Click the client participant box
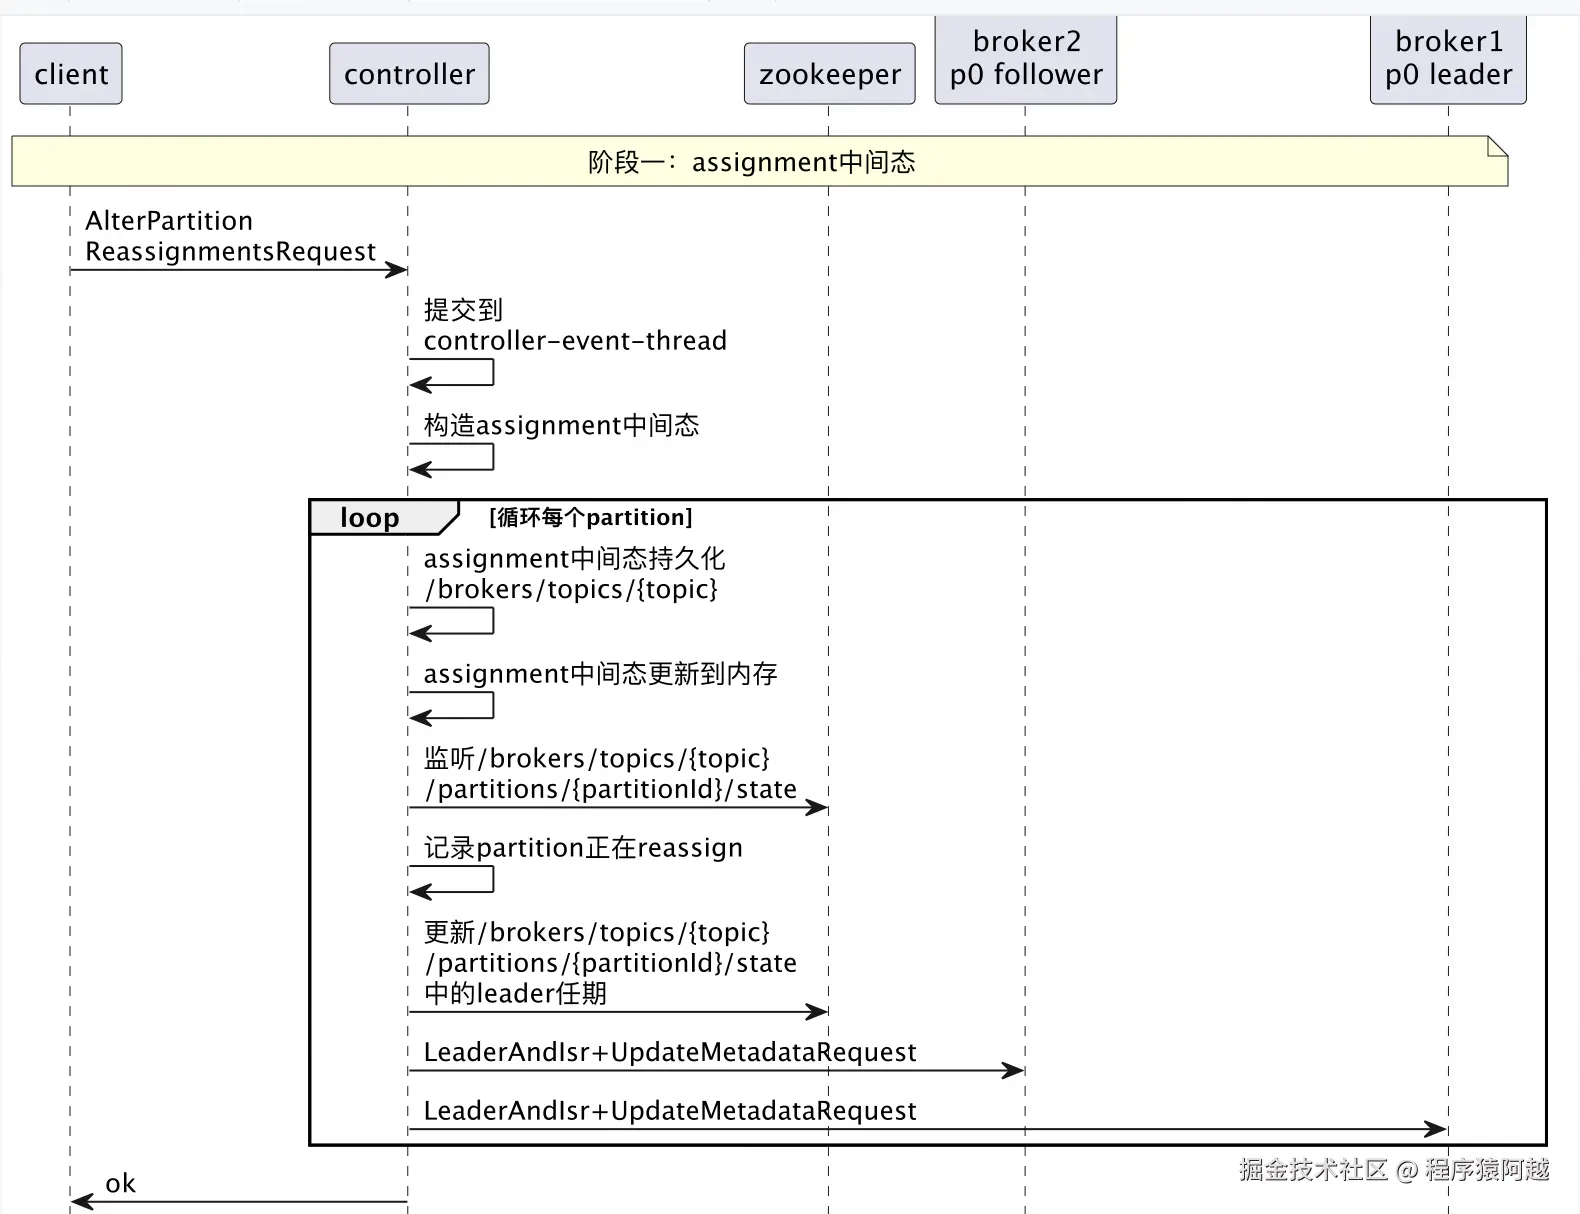 [71, 74]
